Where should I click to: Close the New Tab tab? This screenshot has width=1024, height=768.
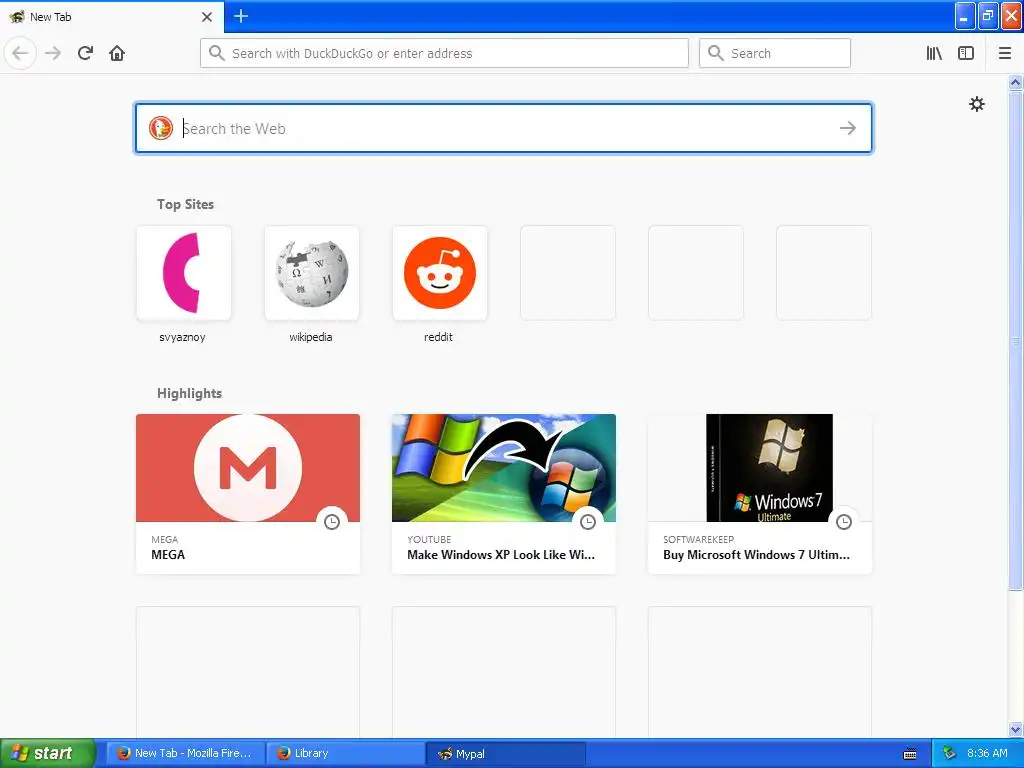point(206,17)
